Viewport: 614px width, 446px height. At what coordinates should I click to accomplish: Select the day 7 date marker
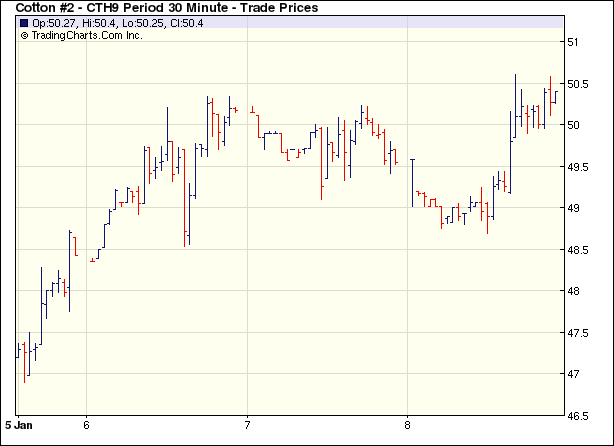[x=247, y=423]
